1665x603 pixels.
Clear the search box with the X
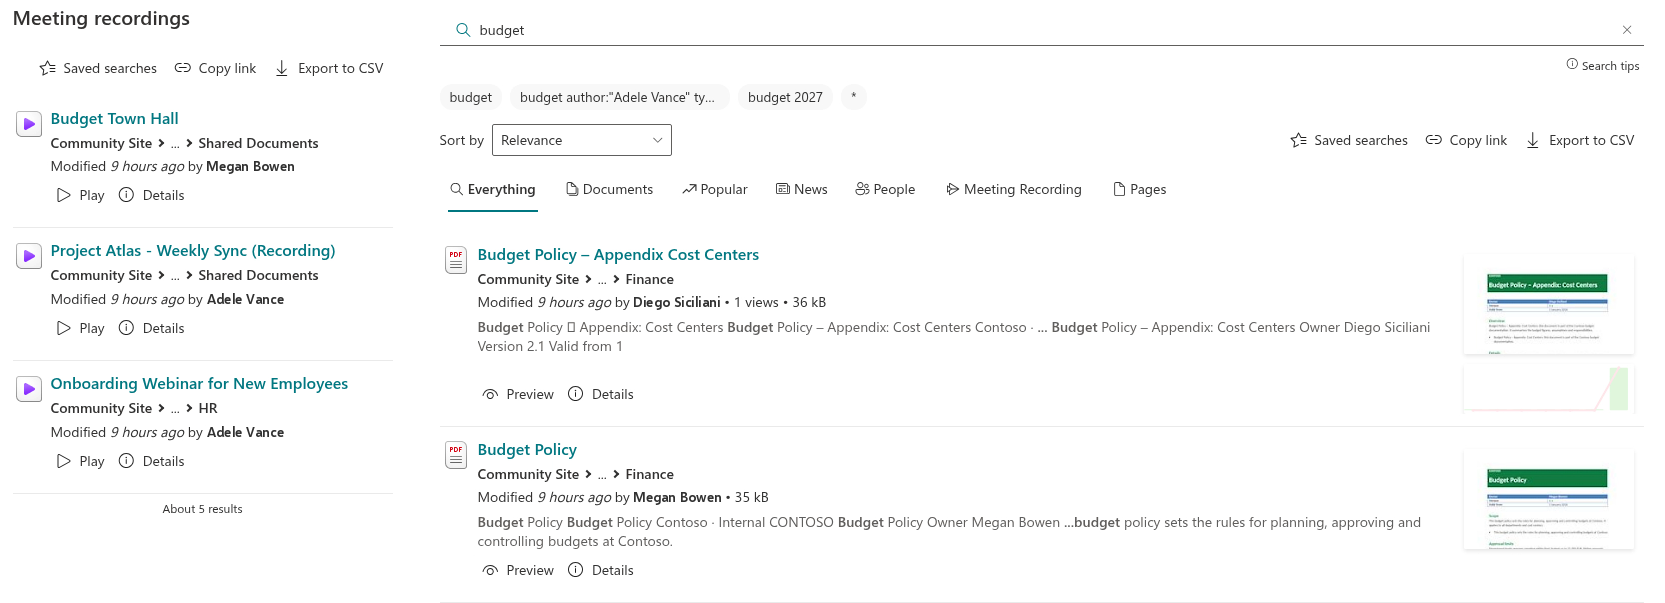pos(1627,30)
